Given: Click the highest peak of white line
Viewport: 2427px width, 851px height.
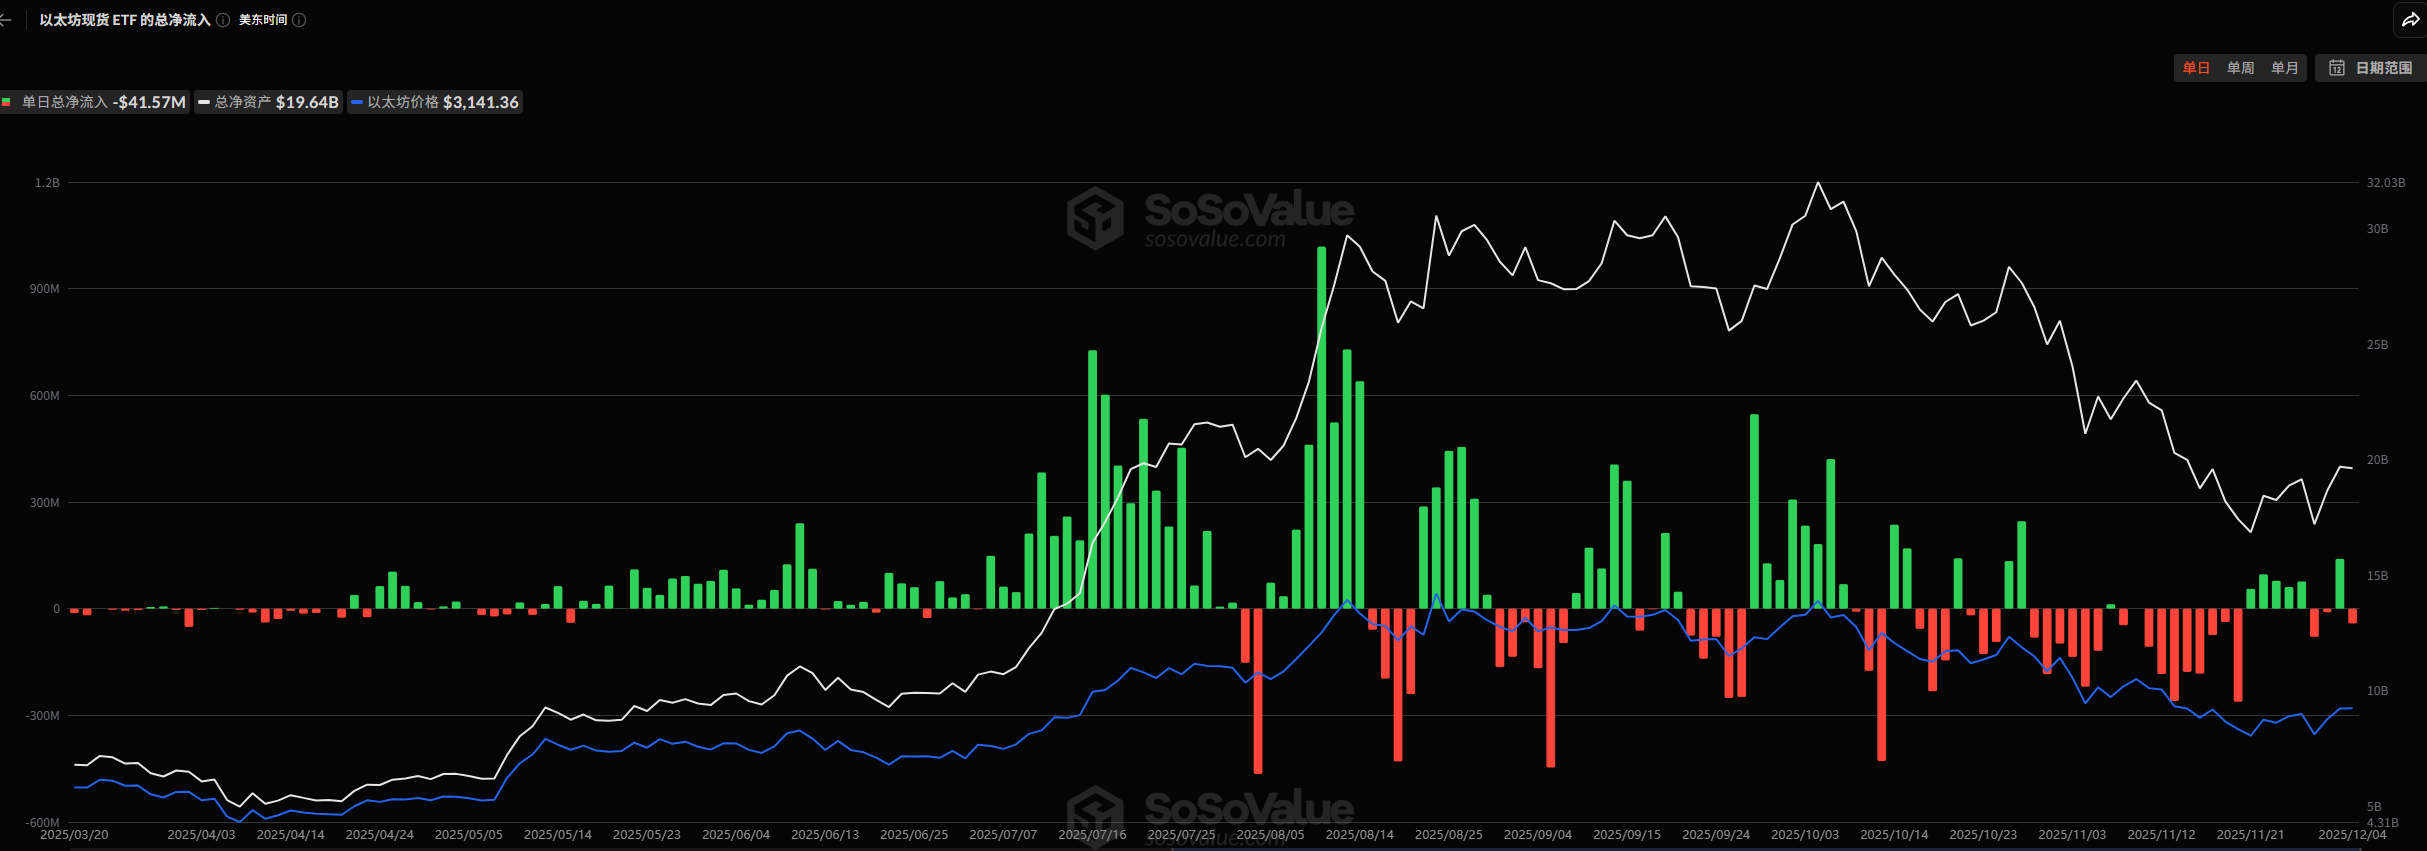Looking at the screenshot, I should [1818, 183].
